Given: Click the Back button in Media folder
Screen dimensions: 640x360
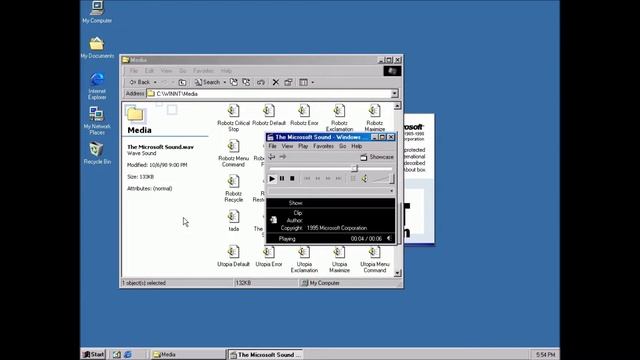Looking at the screenshot, I should coord(140,82).
